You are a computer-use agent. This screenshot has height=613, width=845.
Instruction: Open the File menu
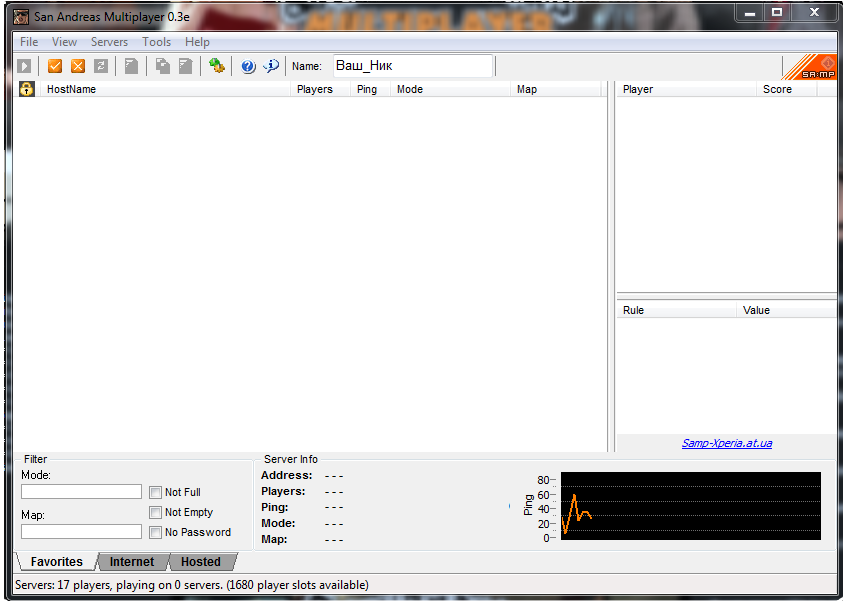click(x=29, y=42)
